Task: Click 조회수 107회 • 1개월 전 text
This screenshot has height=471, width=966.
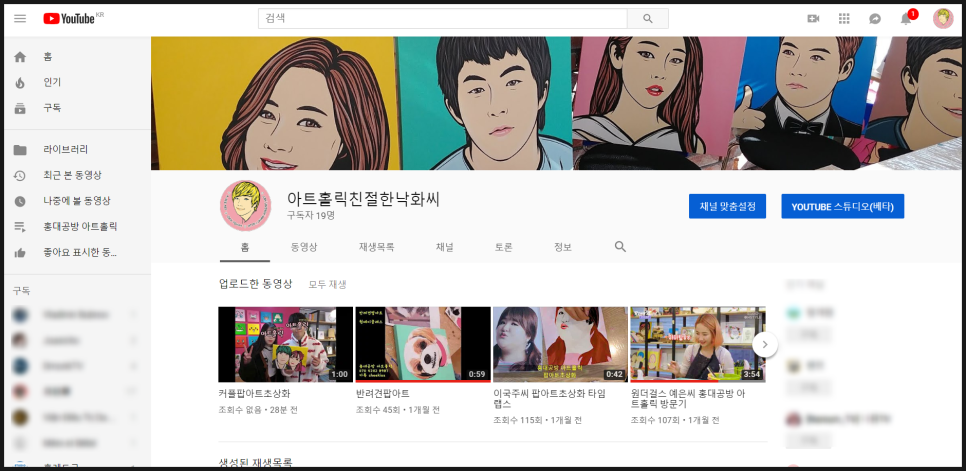Action: [x=675, y=421]
